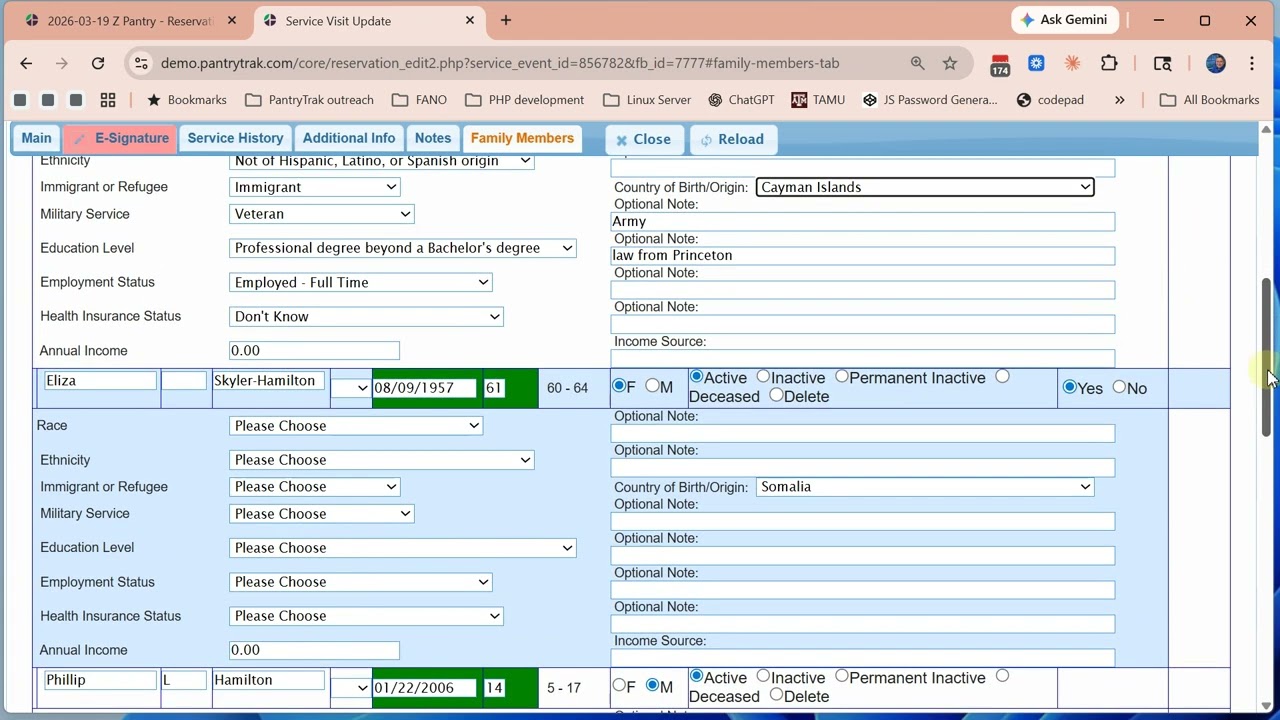Open the Professional degree education dropdown
The image size is (1280, 720).
(402, 248)
